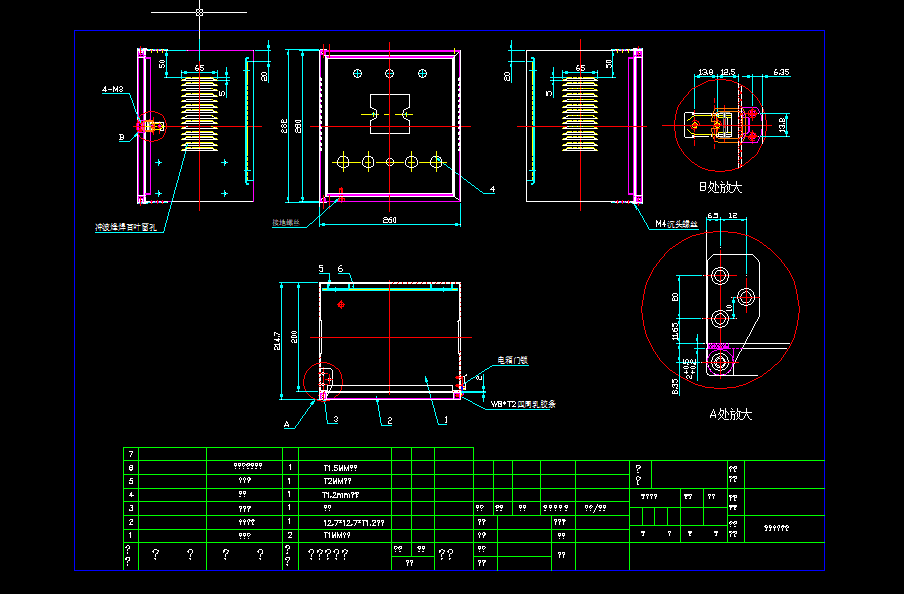
Task: Click the 6.35 dimension in detail B
Action: [781, 72]
